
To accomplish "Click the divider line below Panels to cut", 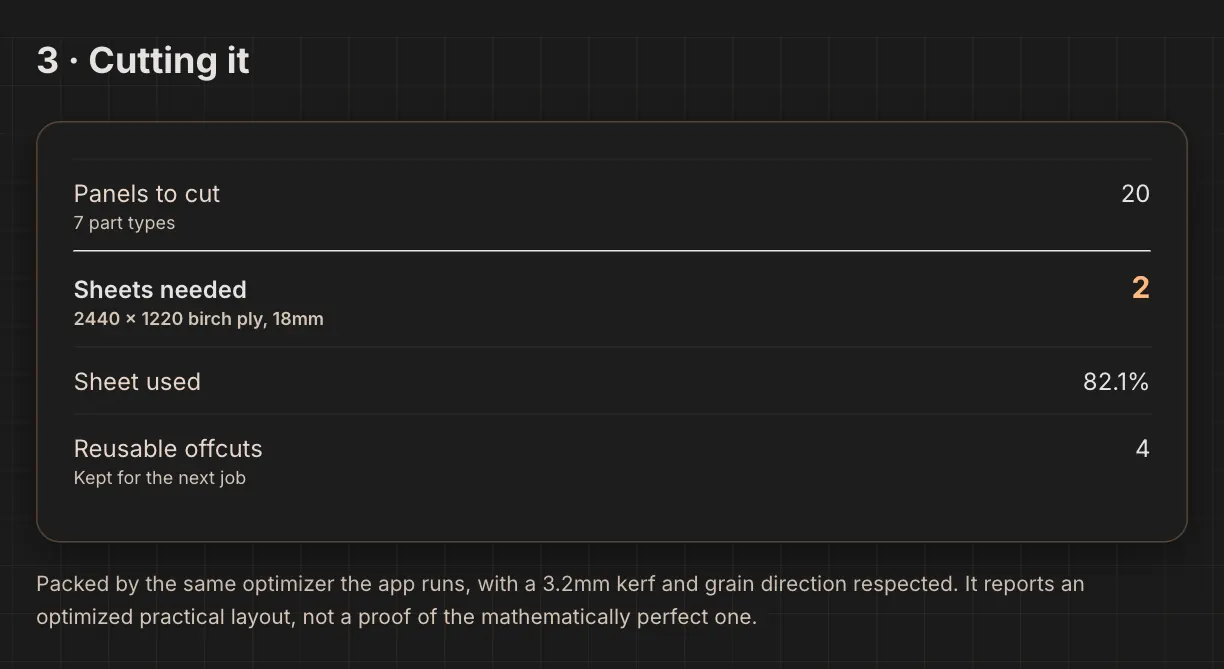I will (x=612, y=251).
